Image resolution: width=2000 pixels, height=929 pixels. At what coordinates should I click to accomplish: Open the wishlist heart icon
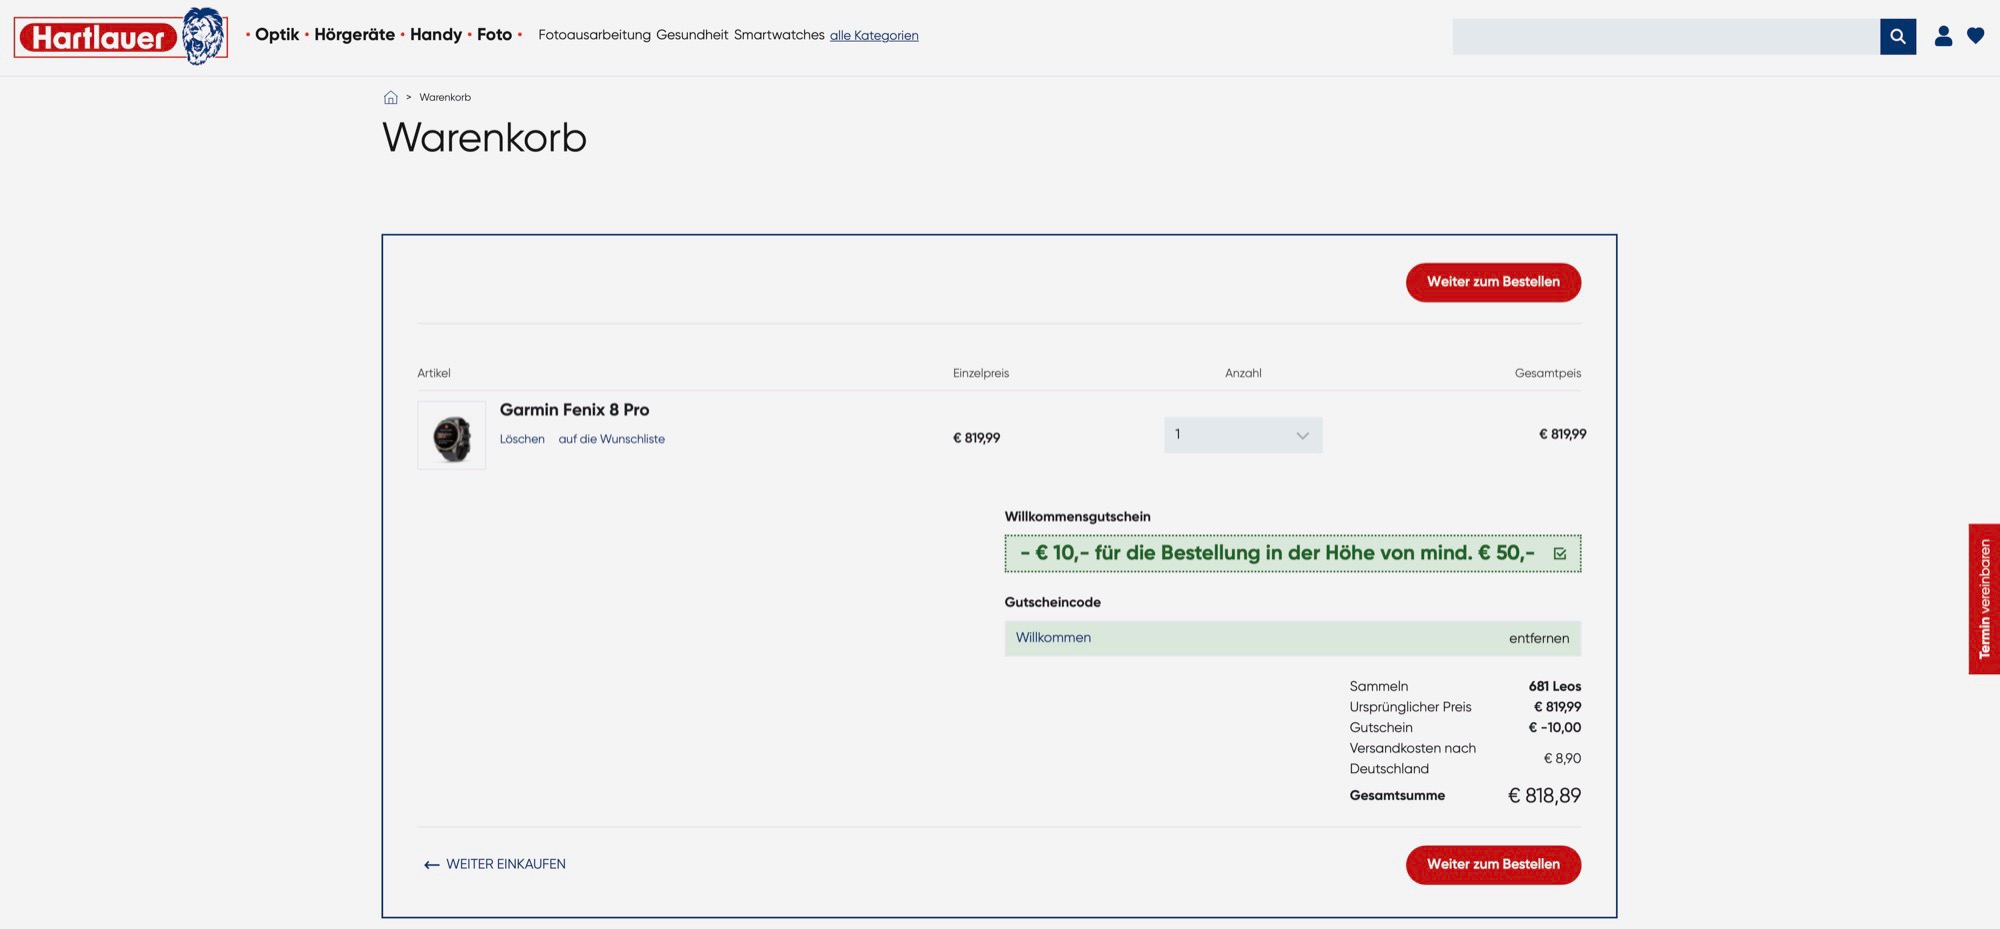(x=1976, y=36)
